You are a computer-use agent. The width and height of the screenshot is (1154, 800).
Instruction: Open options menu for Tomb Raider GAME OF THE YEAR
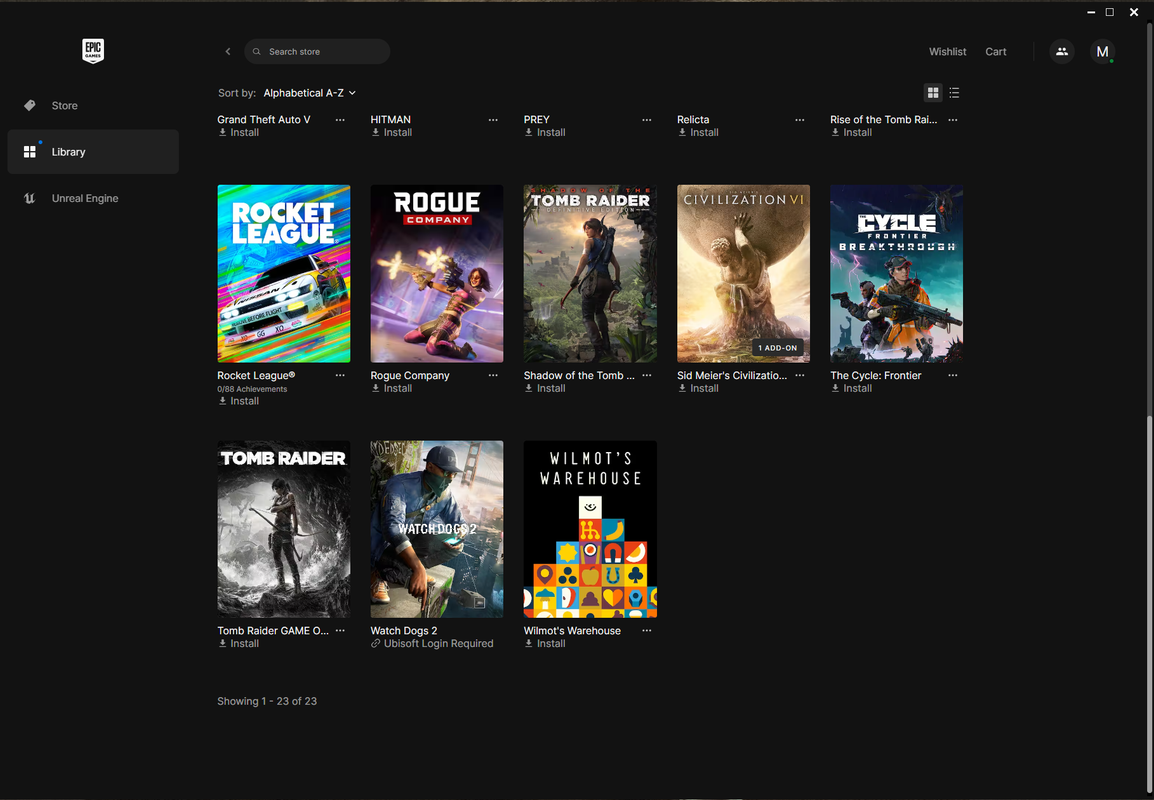pos(340,631)
